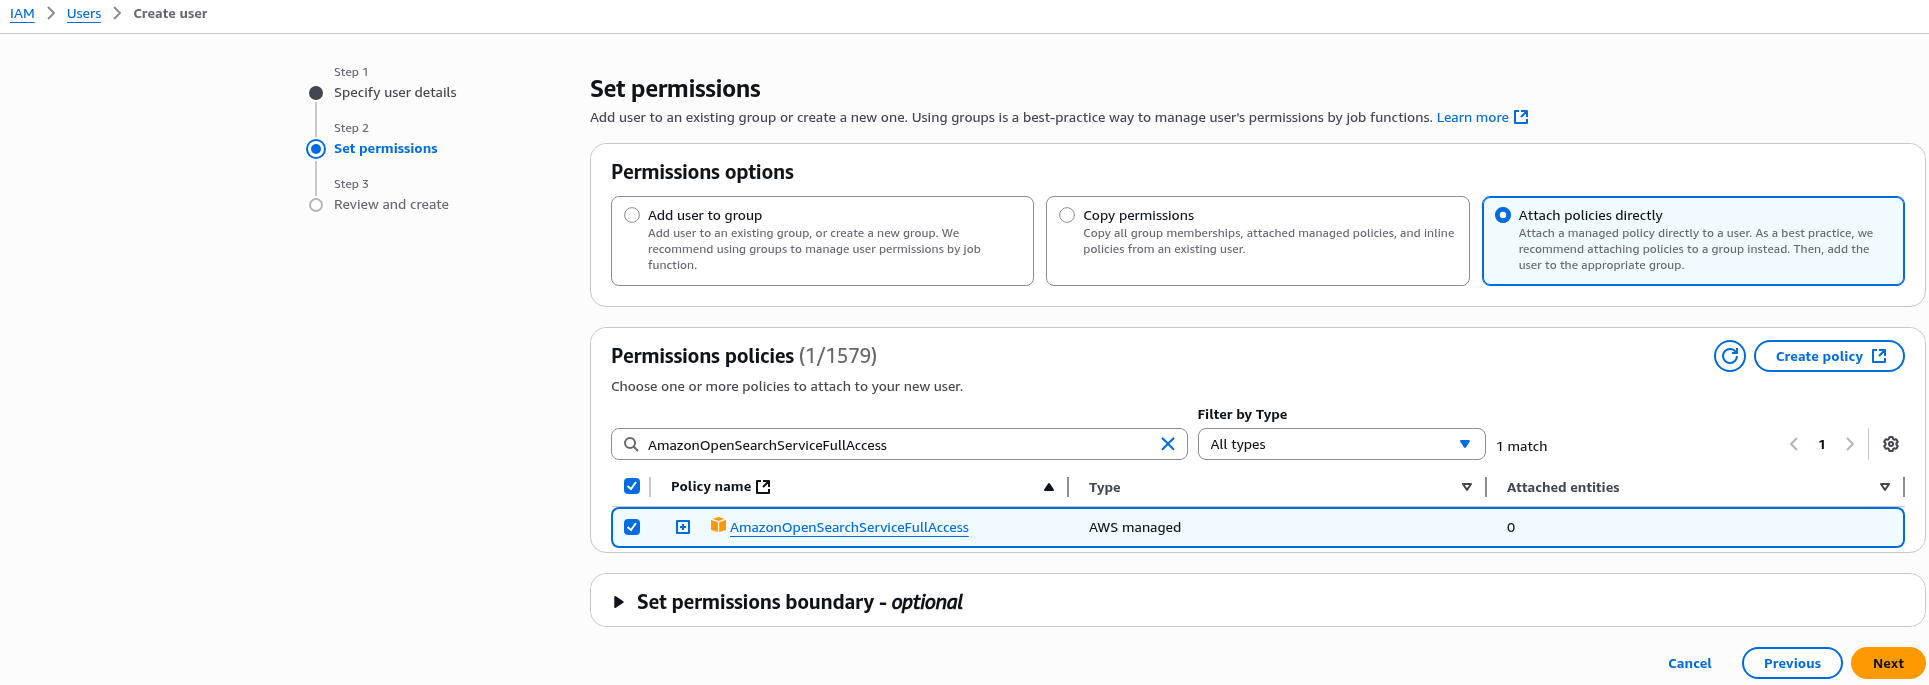Click the Previous button
Image resolution: width=1929 pixels, height=685 pixels.
1792,663
